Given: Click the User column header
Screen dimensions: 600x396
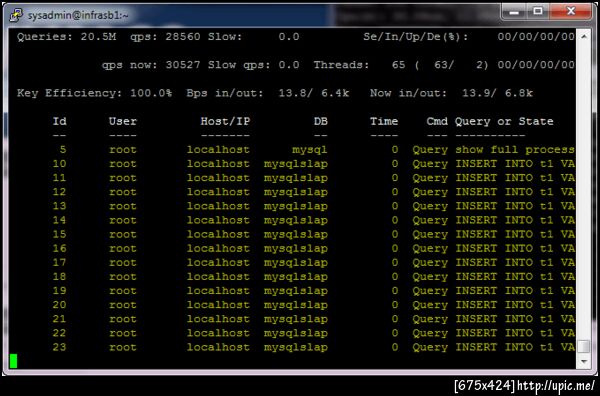Looking at the screenshot, I should point(122,121).
